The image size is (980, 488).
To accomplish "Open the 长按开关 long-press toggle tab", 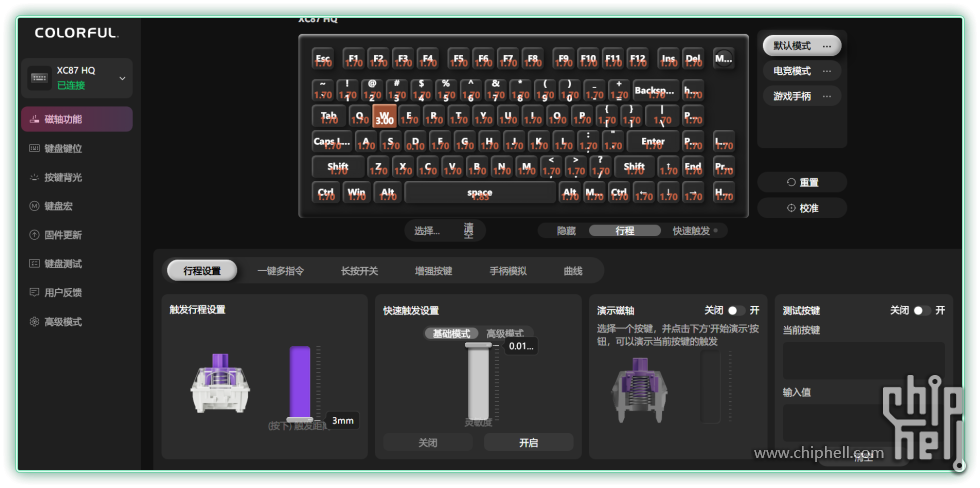I will 359,271.
